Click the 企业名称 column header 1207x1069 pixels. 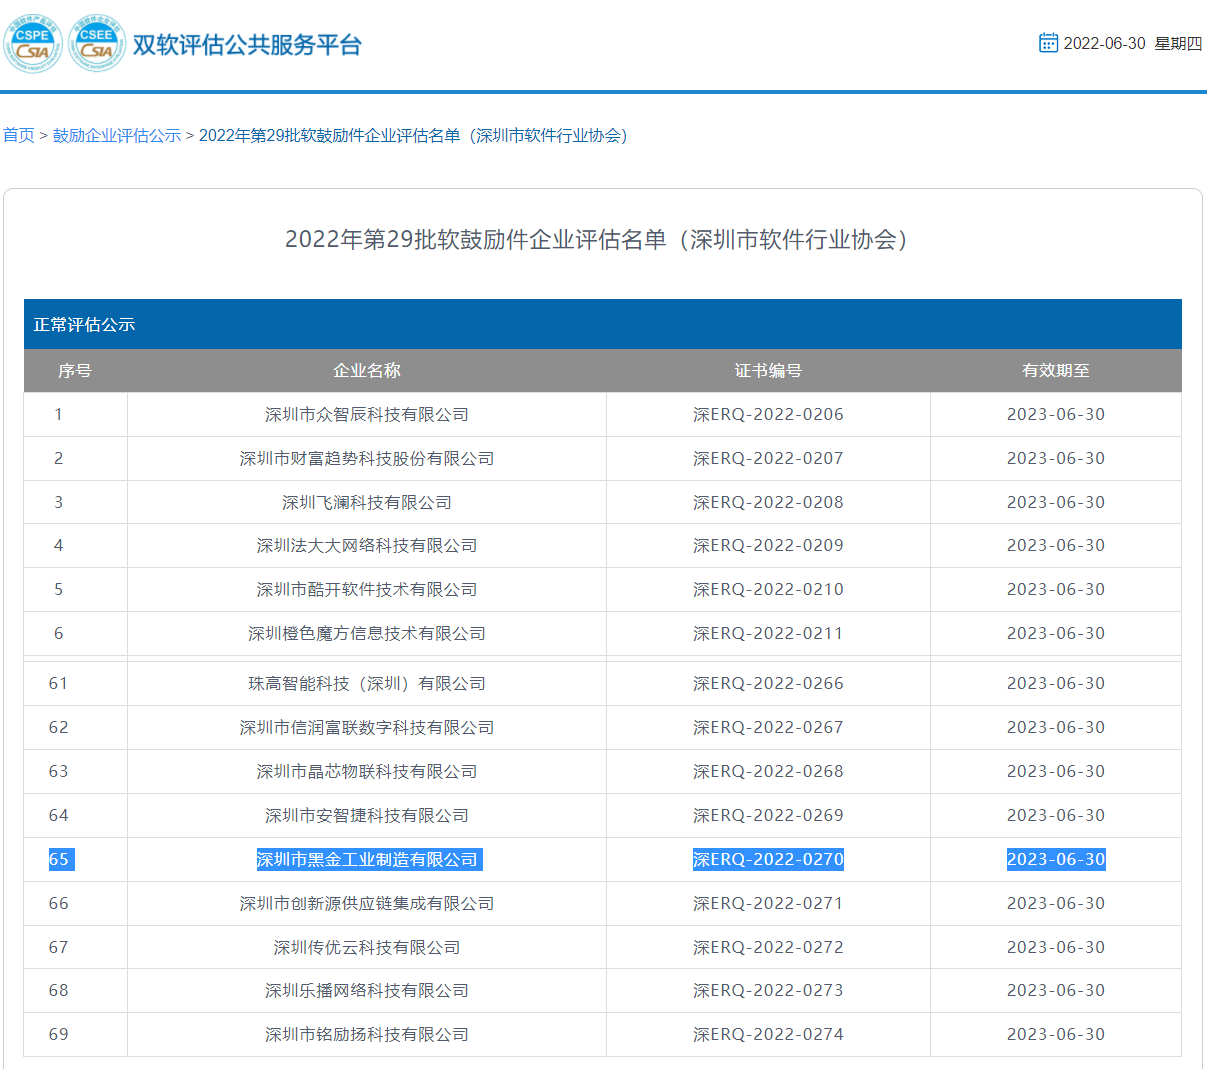(x=366, y=370)
